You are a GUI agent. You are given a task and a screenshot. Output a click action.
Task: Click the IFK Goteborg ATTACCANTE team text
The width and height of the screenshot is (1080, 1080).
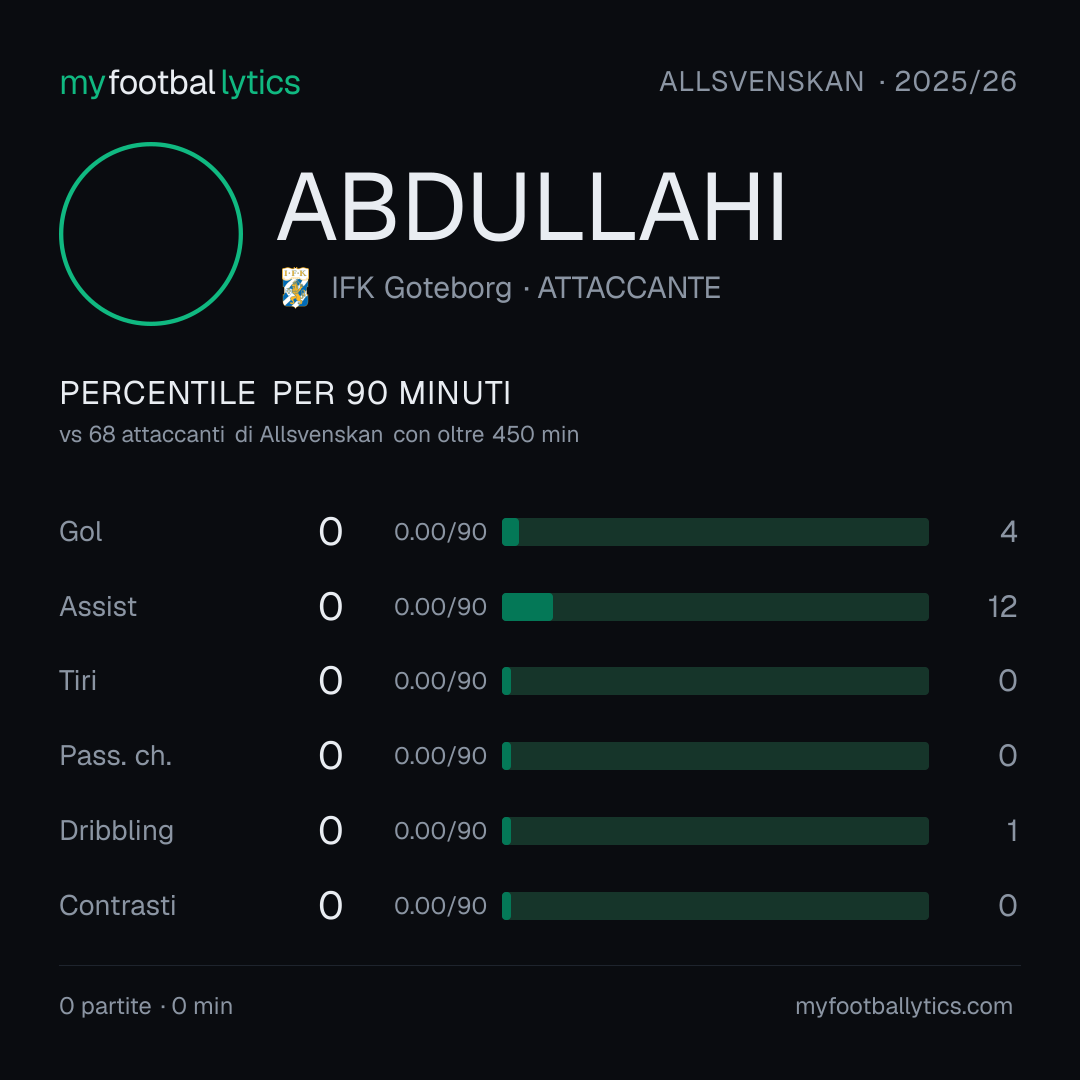526,288
